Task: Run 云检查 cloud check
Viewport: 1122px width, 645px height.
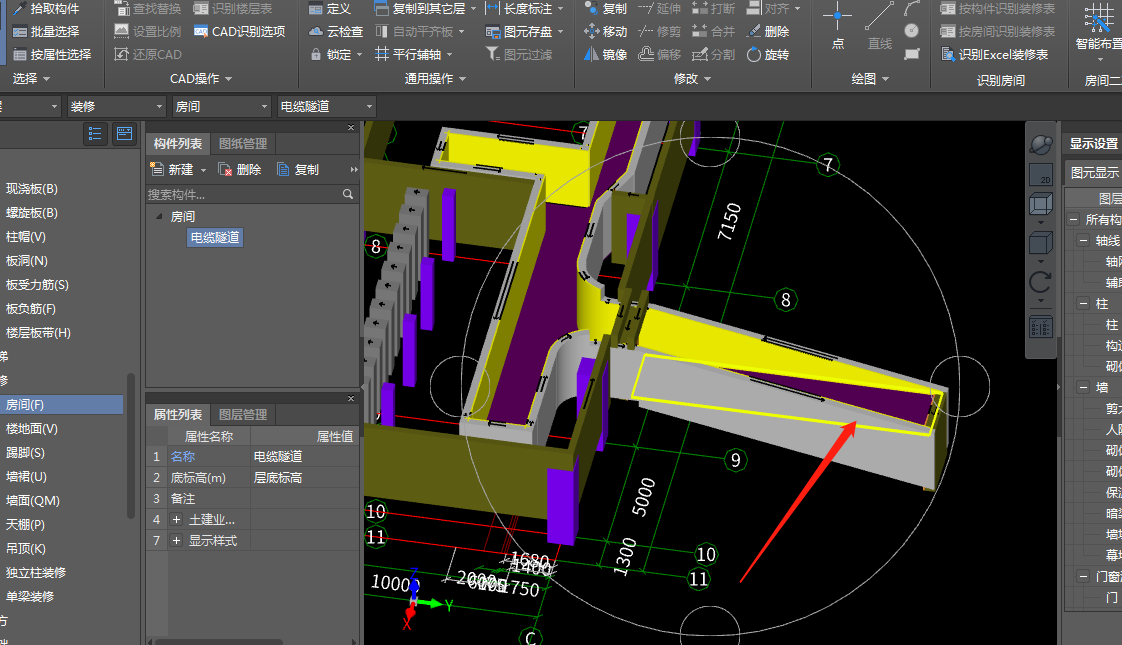Action: (336, 31)
